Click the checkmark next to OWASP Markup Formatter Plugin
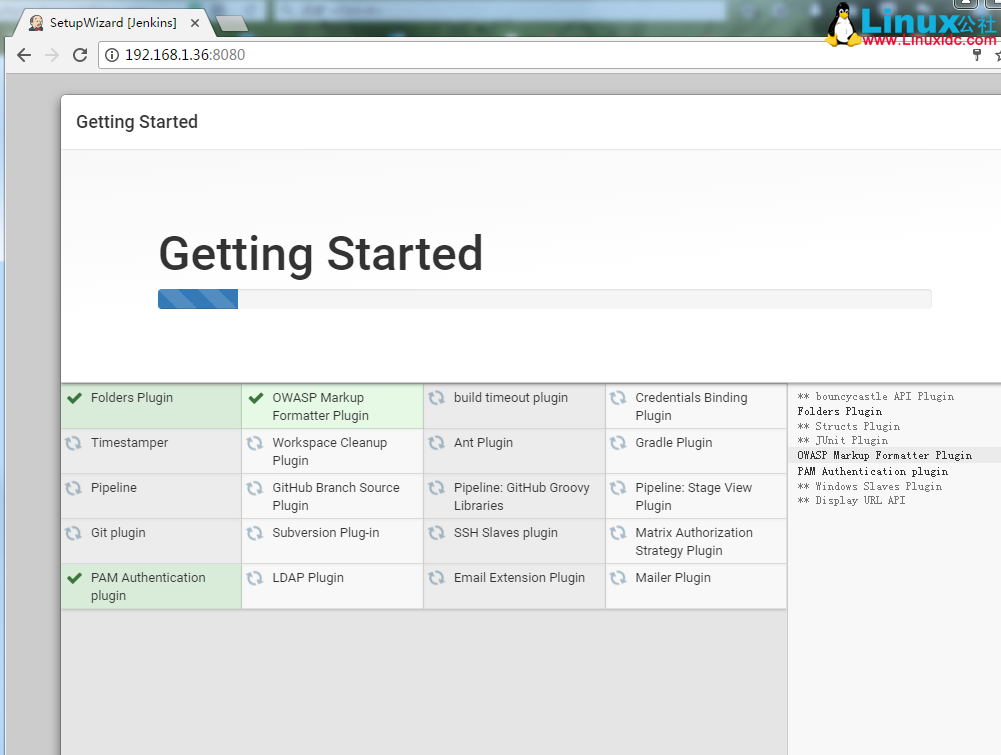Image resolution: width=1001 pixels, height=755 pixels. tap(256, 397)
